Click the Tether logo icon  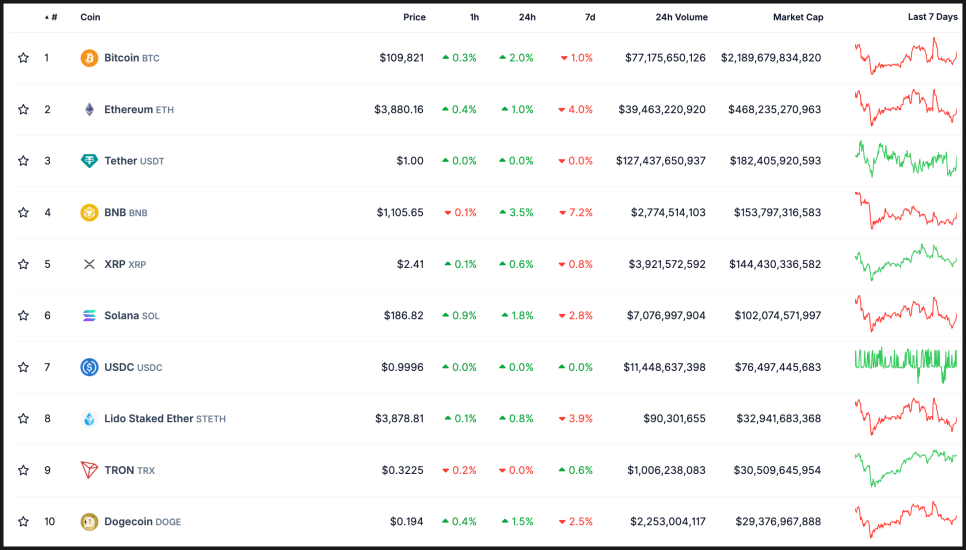pyautogui.click(x=89, y=161)
